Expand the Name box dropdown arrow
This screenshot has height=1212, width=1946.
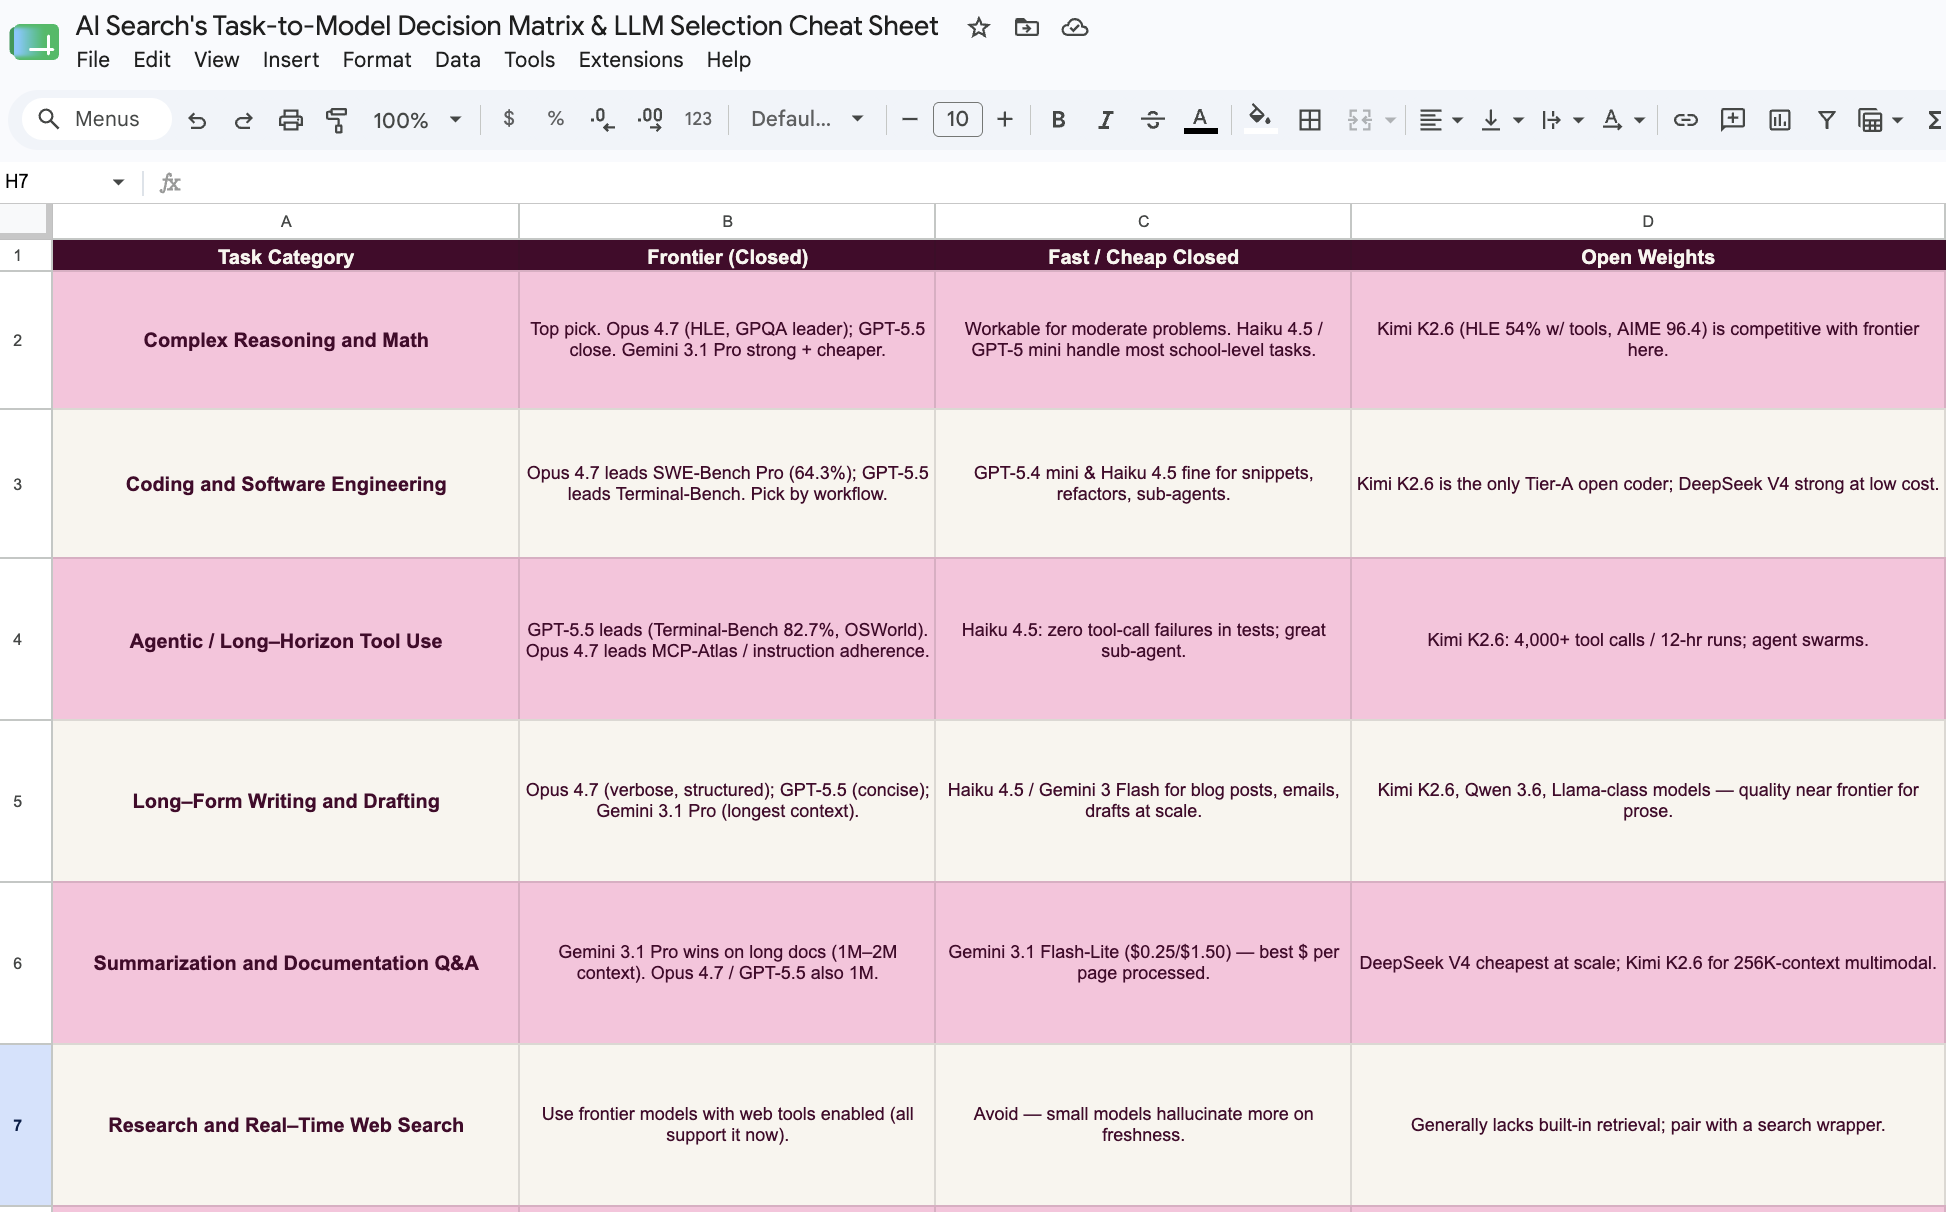(118, 182)
